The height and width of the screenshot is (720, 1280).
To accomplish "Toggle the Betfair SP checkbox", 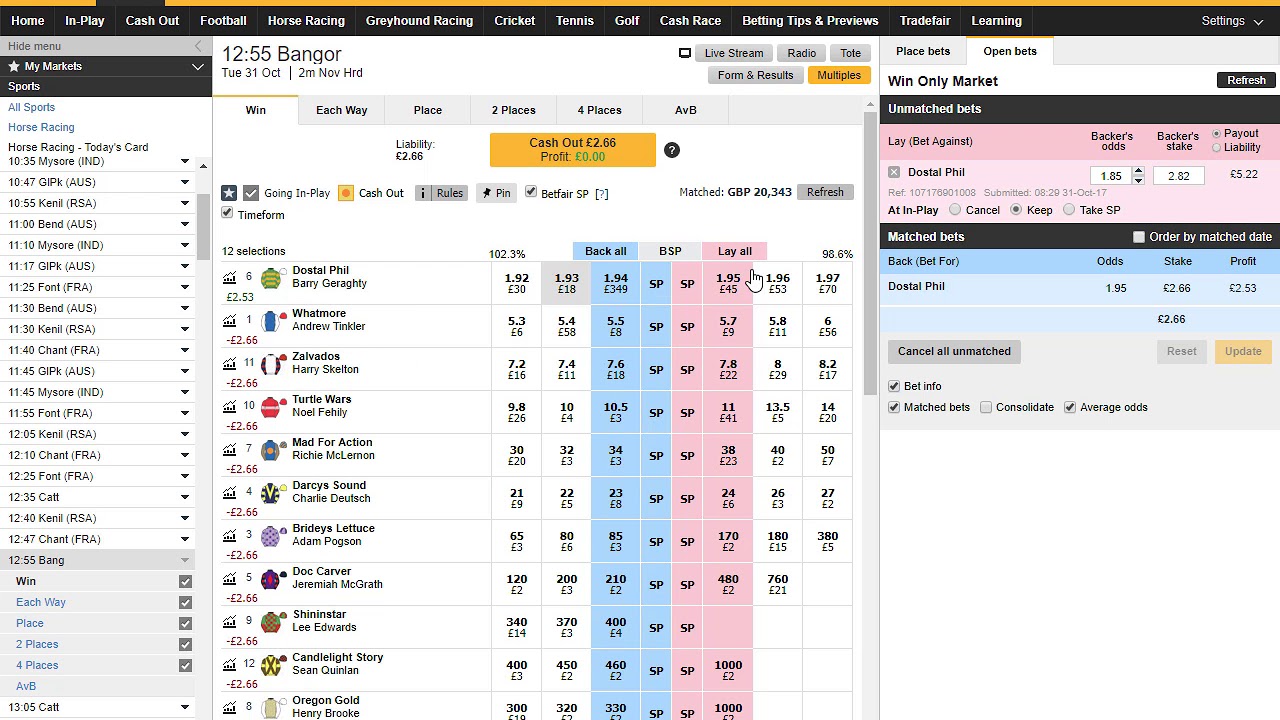I will point(531,192).
